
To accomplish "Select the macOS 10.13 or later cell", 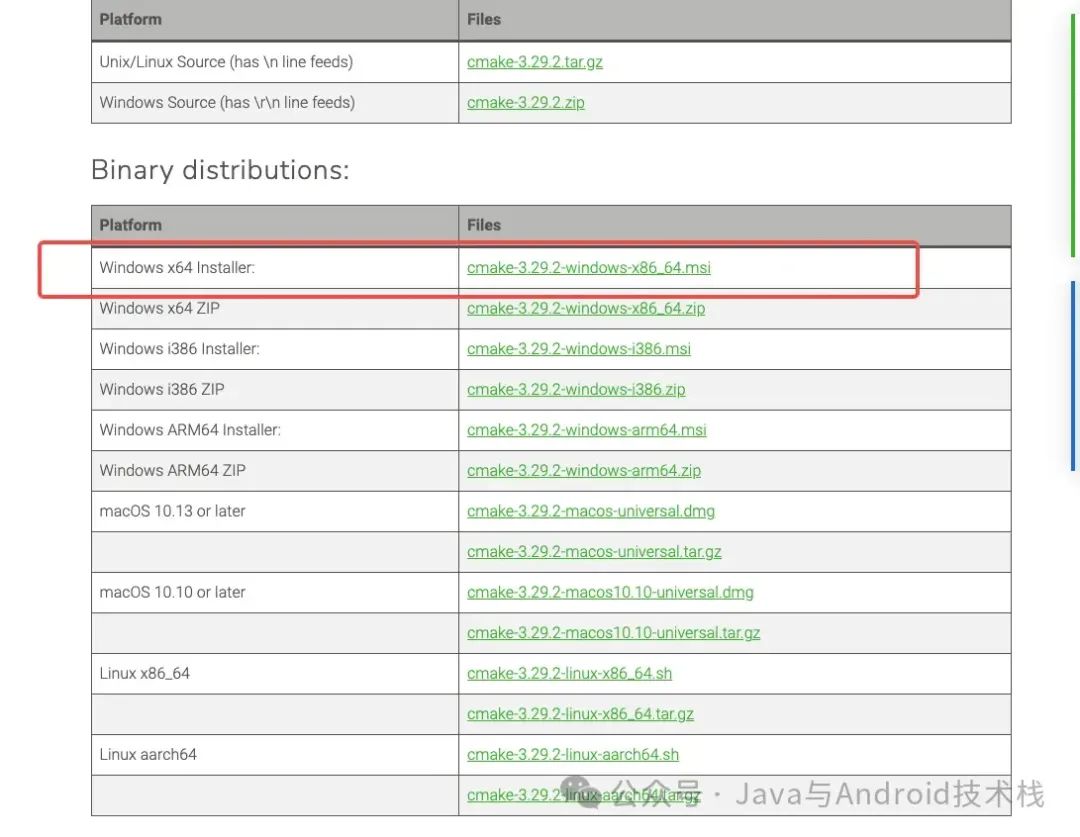I will click(x=275, y=511).
